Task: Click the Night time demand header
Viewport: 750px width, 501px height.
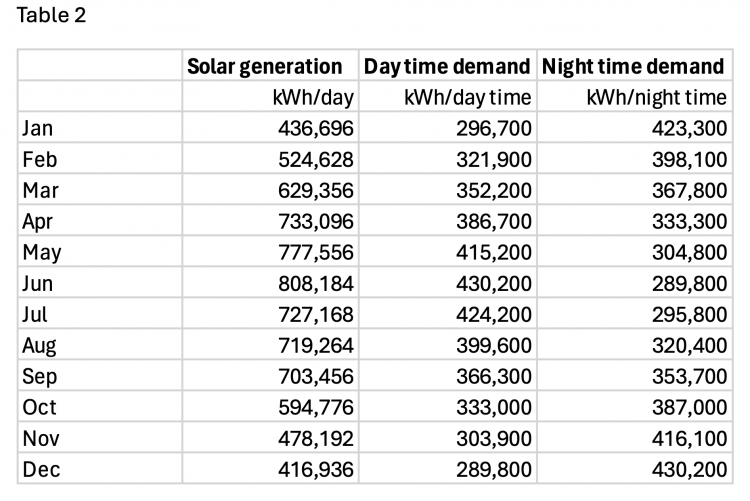Action: (x=632, y=66)
